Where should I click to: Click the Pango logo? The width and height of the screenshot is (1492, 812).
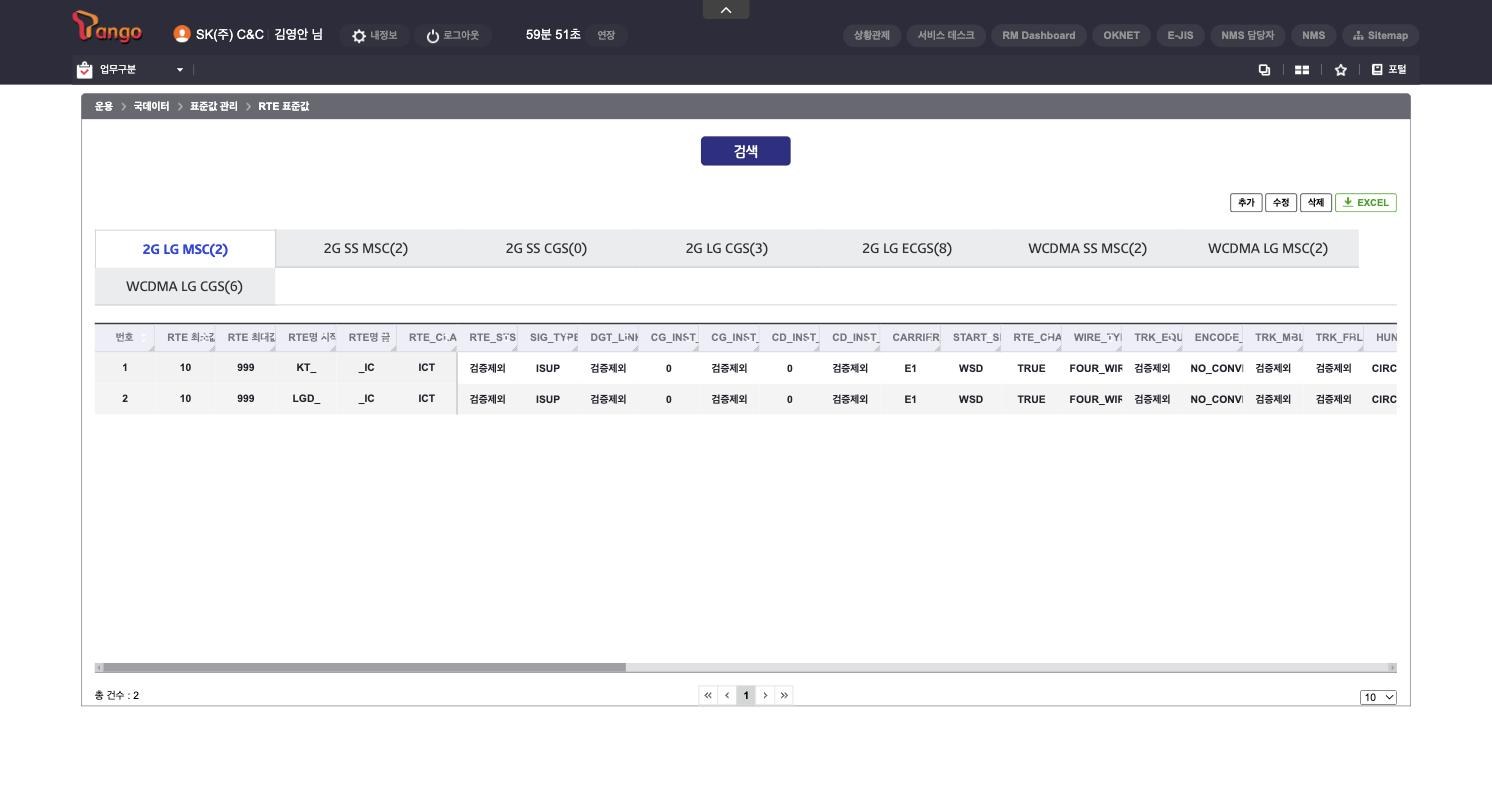click(107, 28)
